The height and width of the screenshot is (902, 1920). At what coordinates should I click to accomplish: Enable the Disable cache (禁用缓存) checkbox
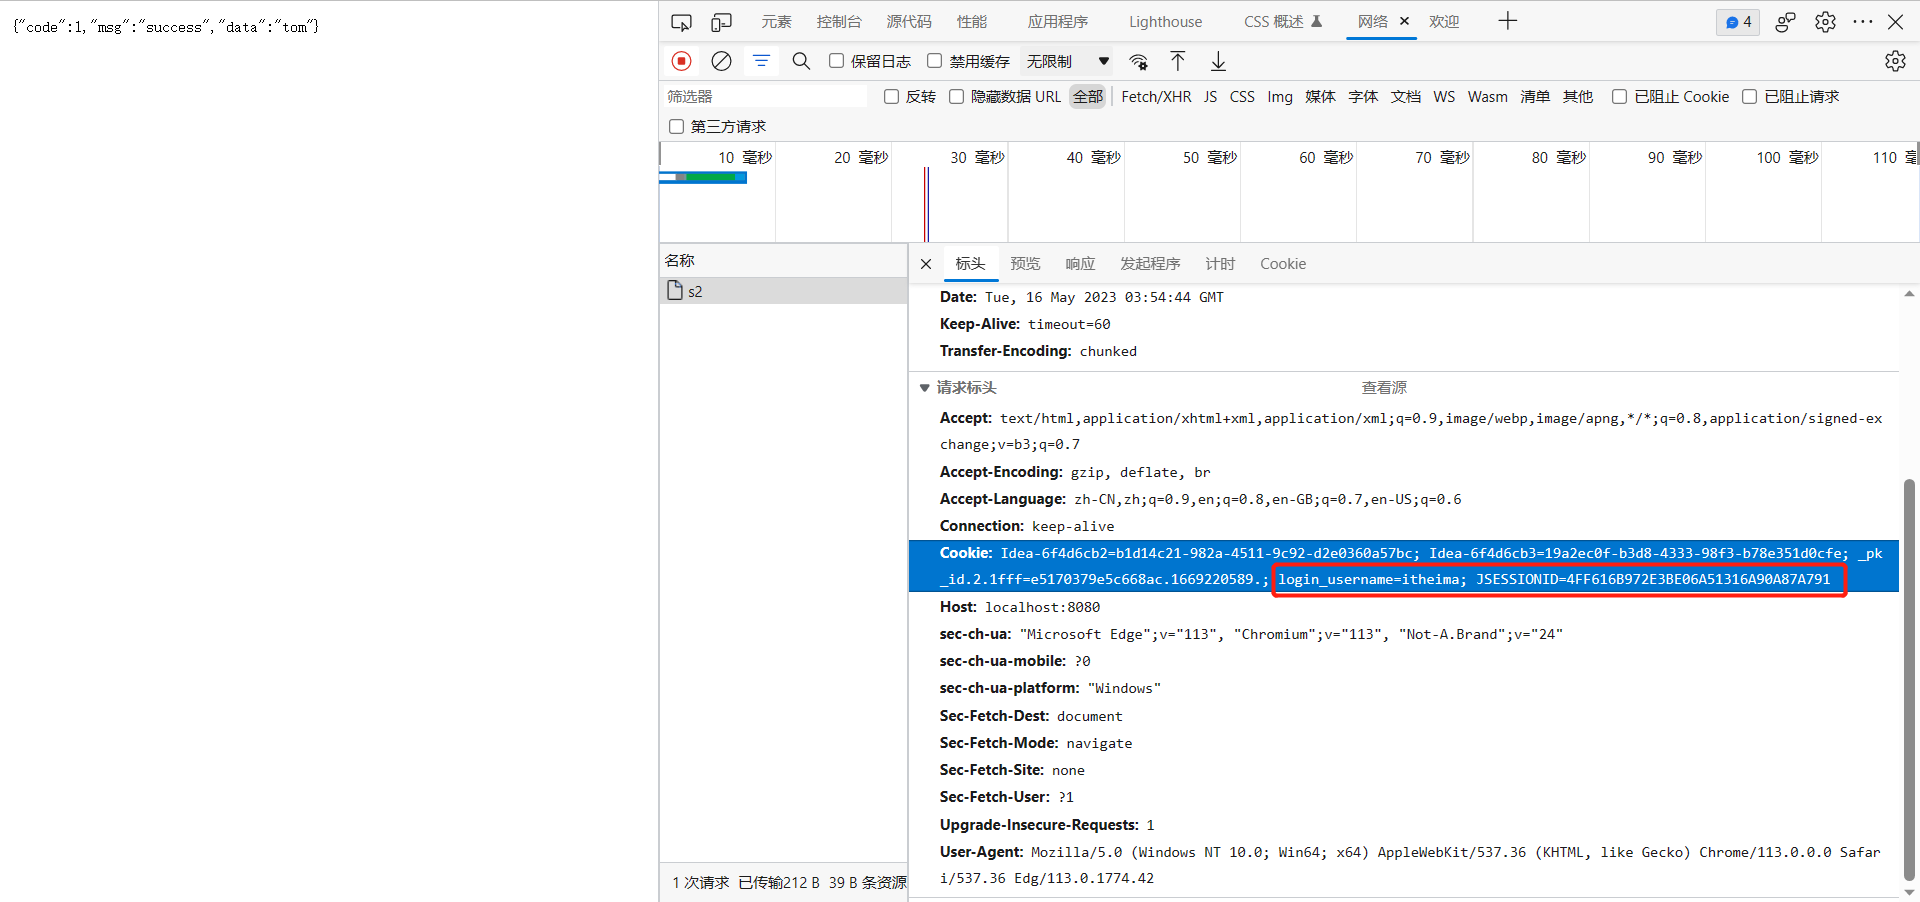click(x=934, y=61)
